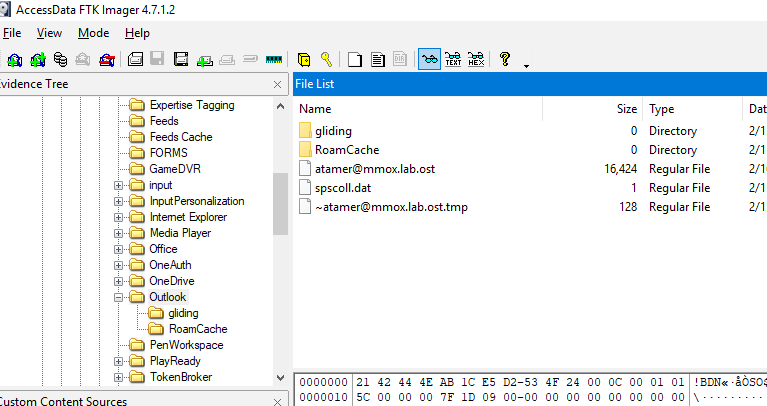Expand the Internet Explorer folder node
The width and height of the screenshot is (767, 406).
(x=118, y=217)
